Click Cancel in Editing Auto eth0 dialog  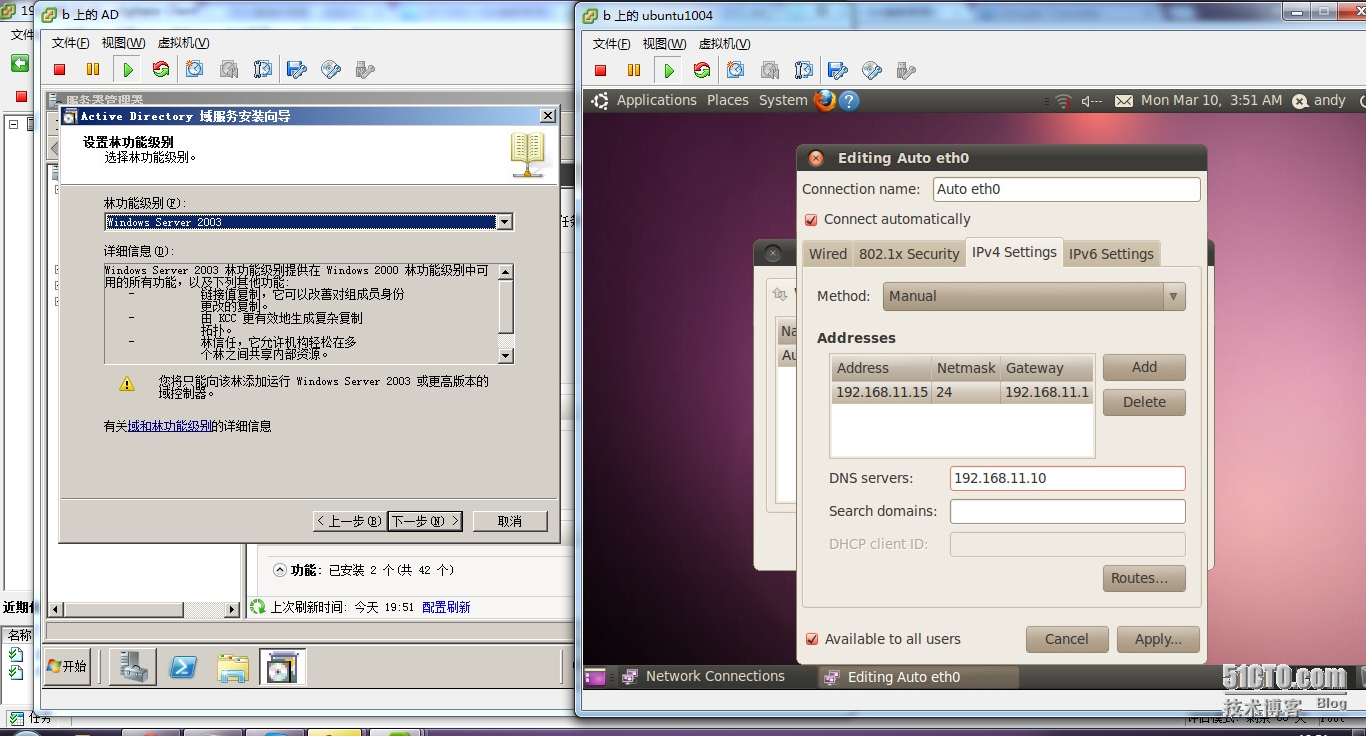click(x=1067, y=639)
